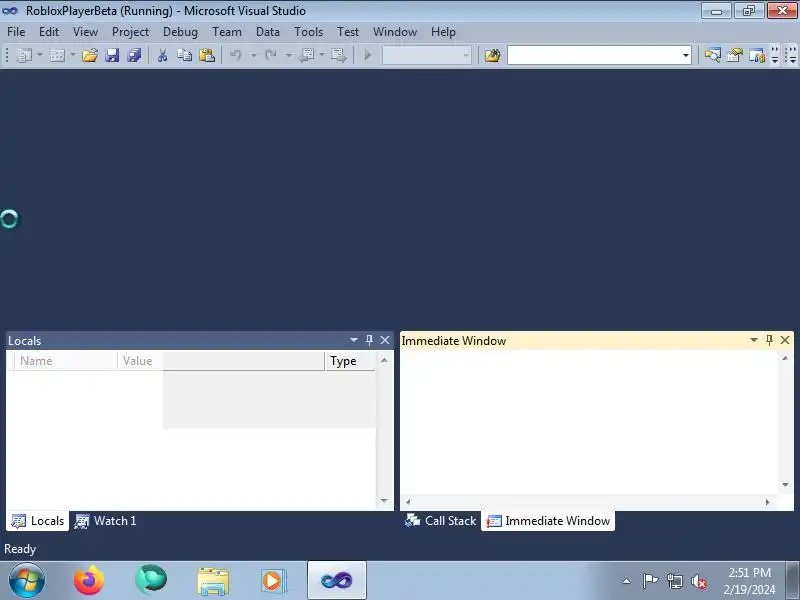Click the Save All icon
Image resolution: width=800 pixels, height=600 pixels.
pyautogui.click(x=134, y=55)
